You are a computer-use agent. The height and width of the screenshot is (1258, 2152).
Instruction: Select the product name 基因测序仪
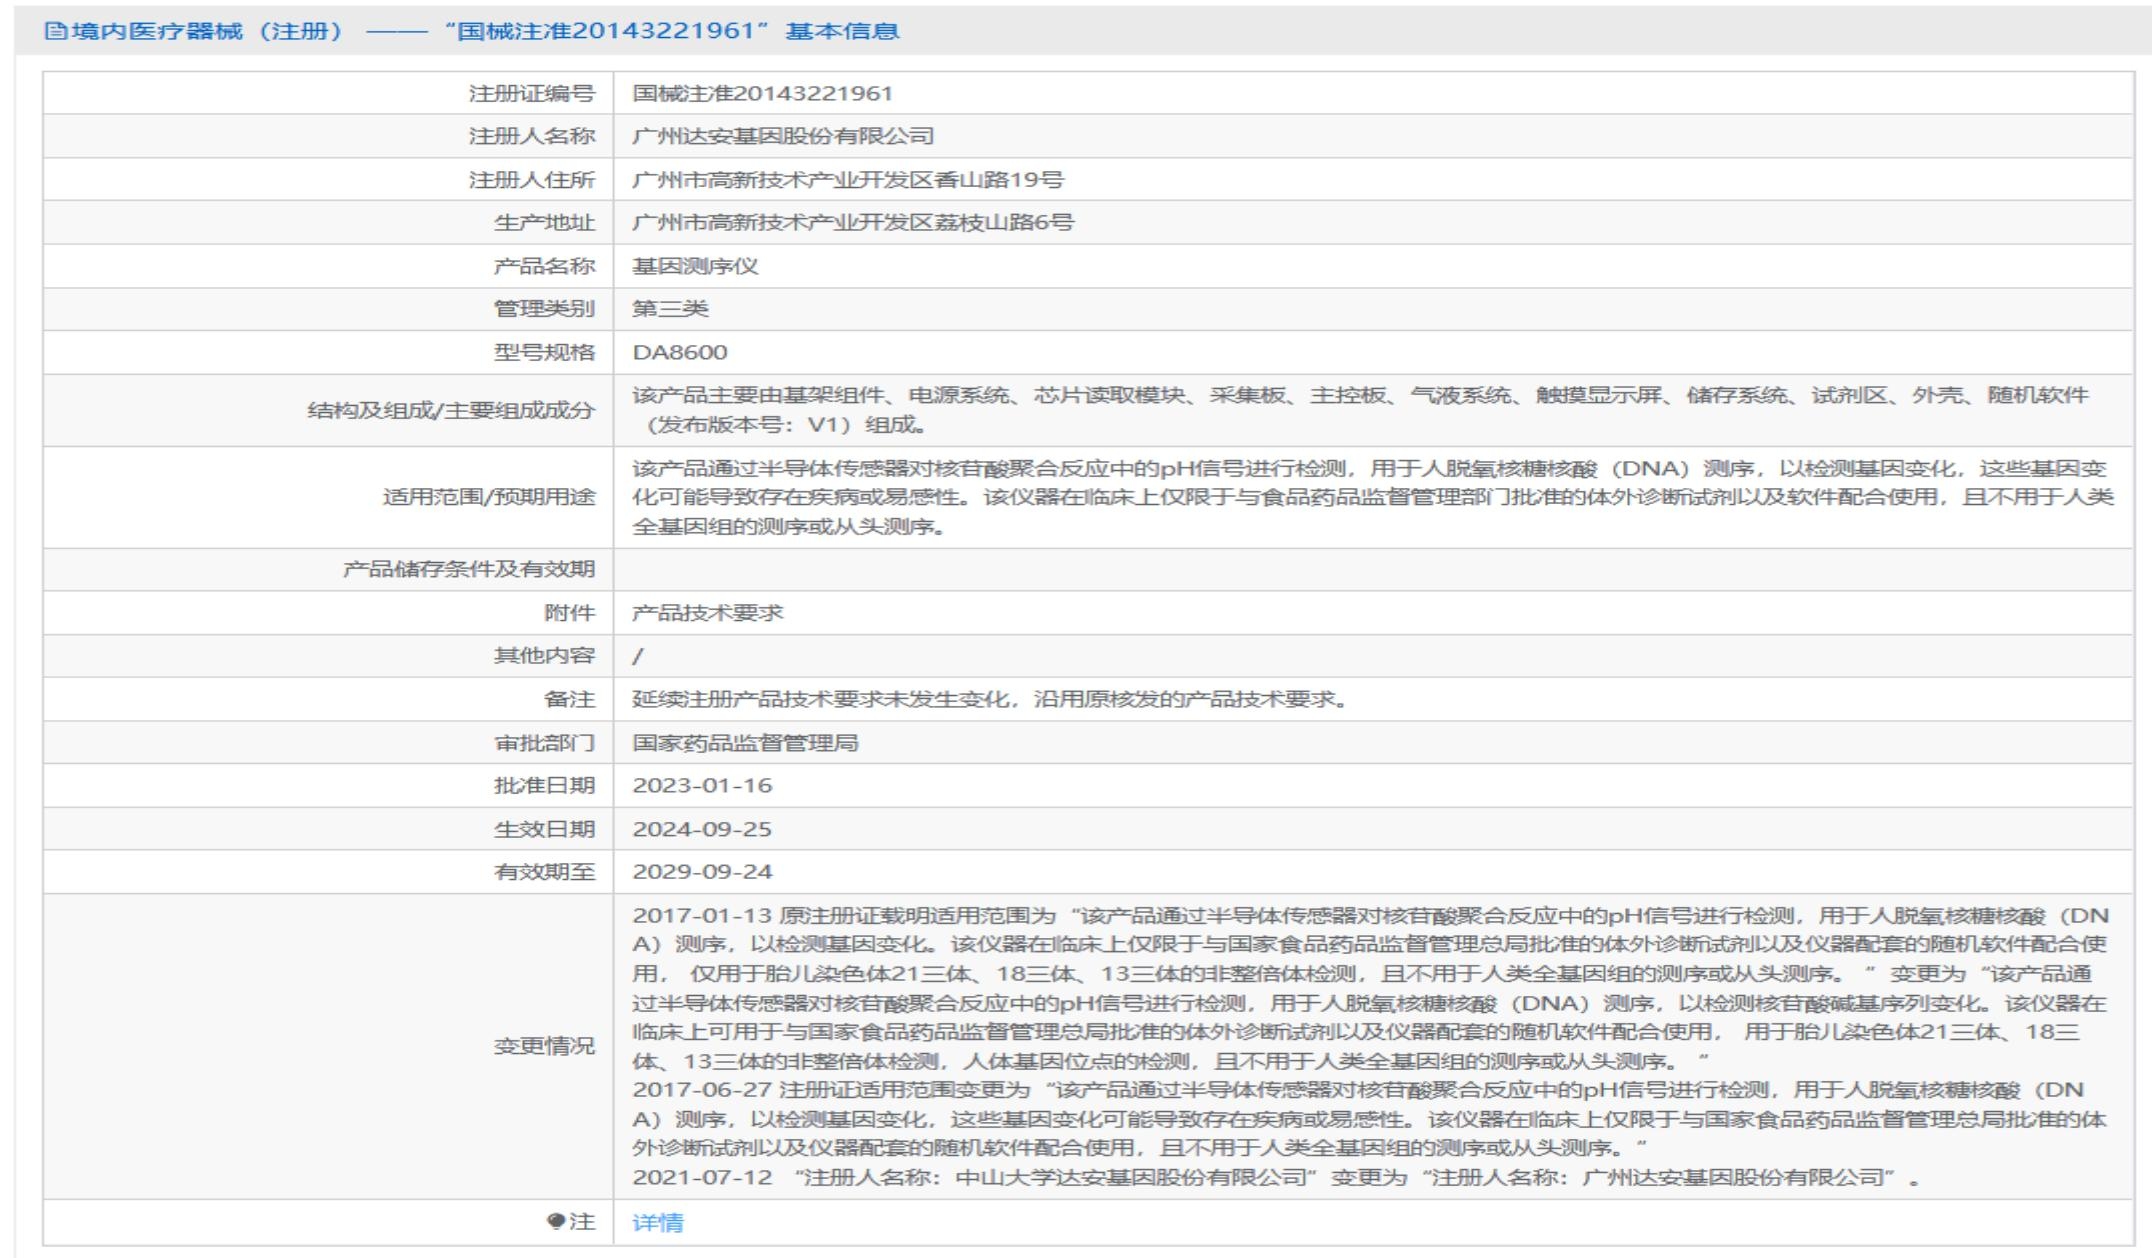[695, 266]
